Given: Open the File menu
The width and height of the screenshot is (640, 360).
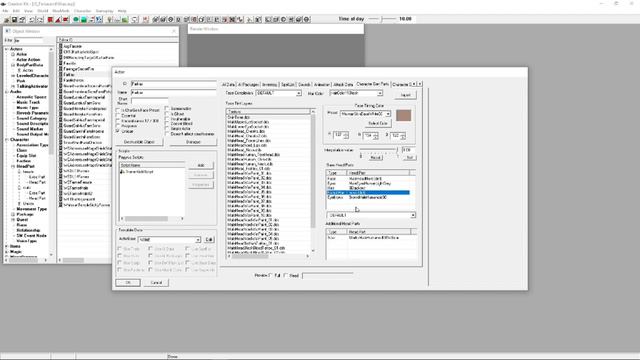Looking at the screenshot, I should 5,11.
